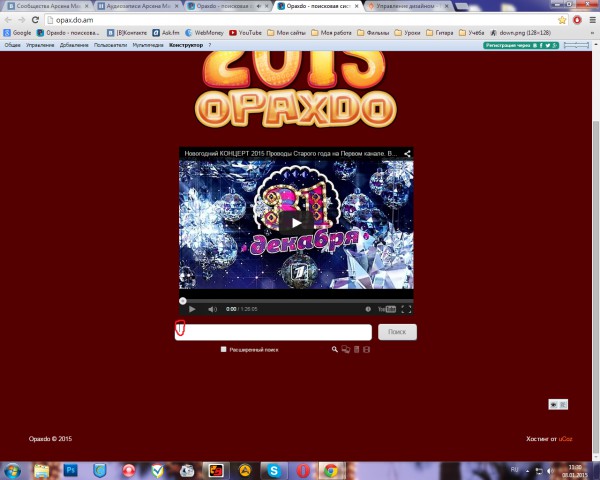The image size is (600, 480).
Task: Open the Chrome hamburger menu
Action: [x=592, y=20]
